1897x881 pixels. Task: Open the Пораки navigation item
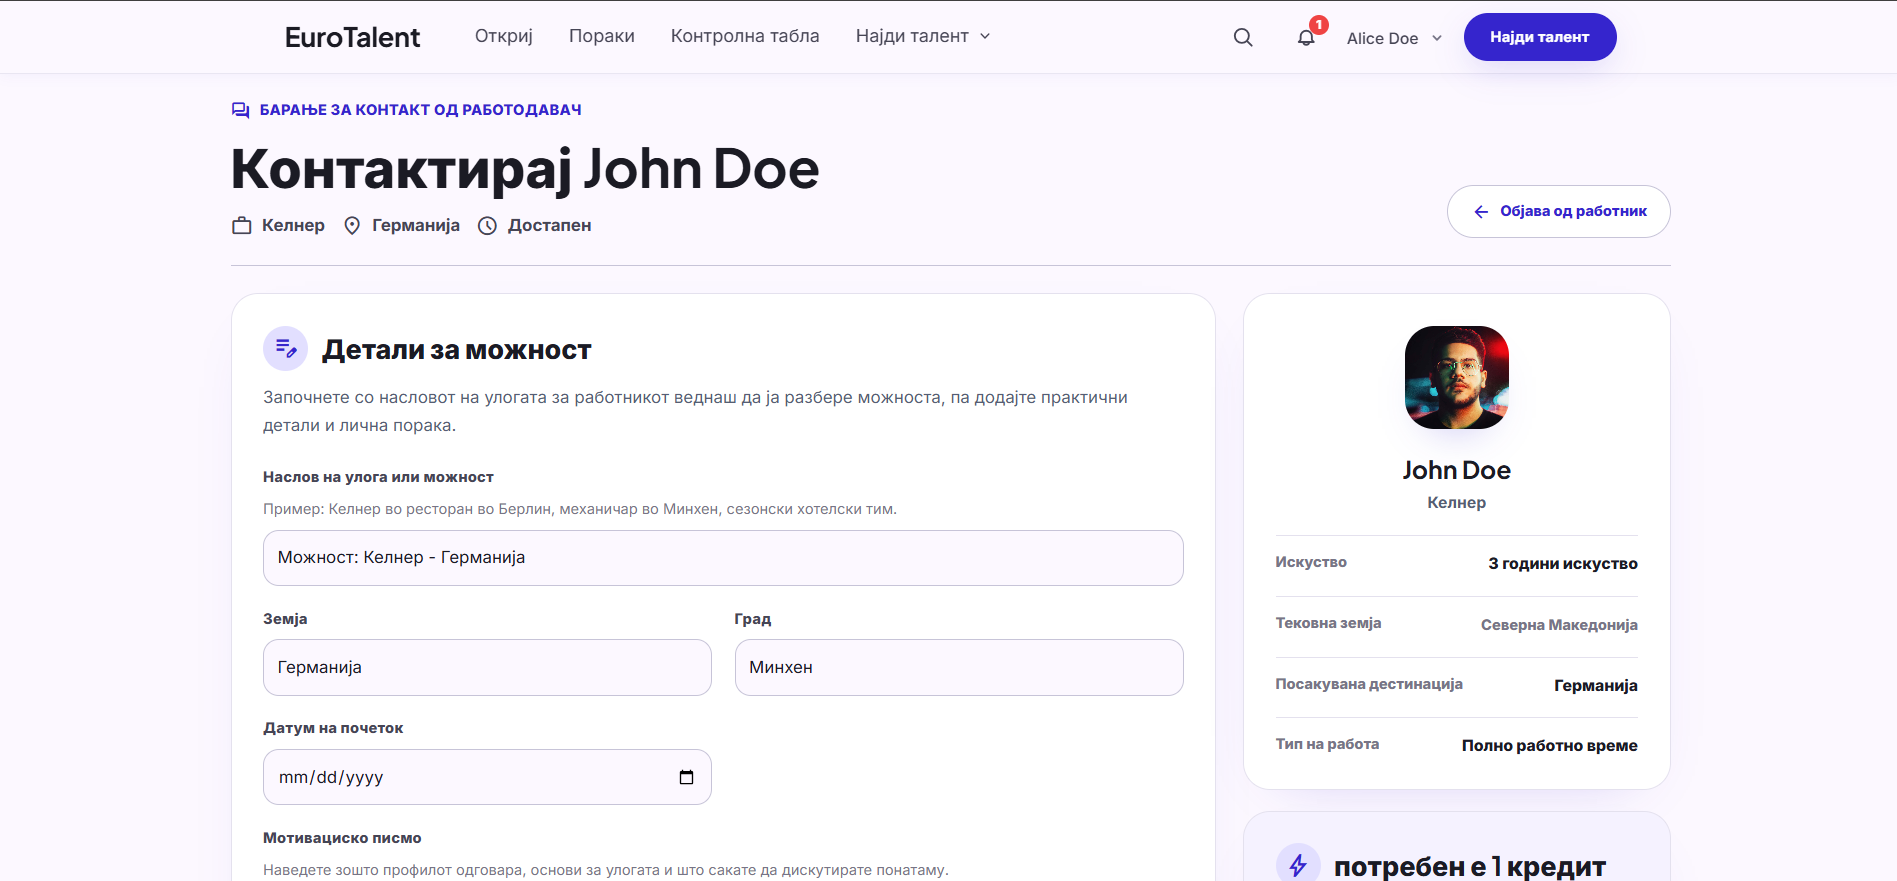click(602, 36)
